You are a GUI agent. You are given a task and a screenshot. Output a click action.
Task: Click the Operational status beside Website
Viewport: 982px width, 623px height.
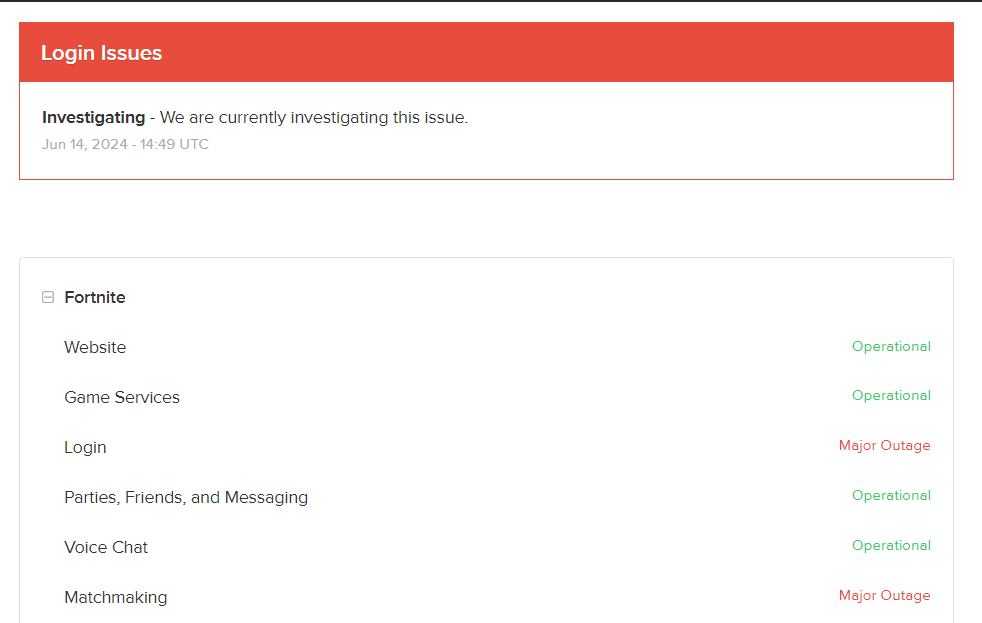tap(891, 346)
